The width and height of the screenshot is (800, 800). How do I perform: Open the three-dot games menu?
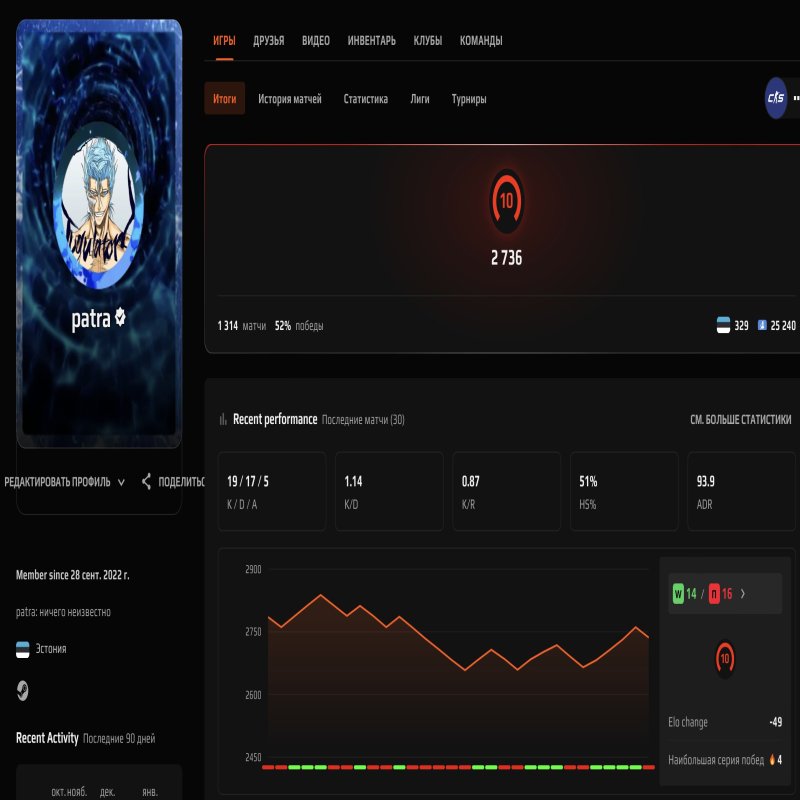coord(796,96)
